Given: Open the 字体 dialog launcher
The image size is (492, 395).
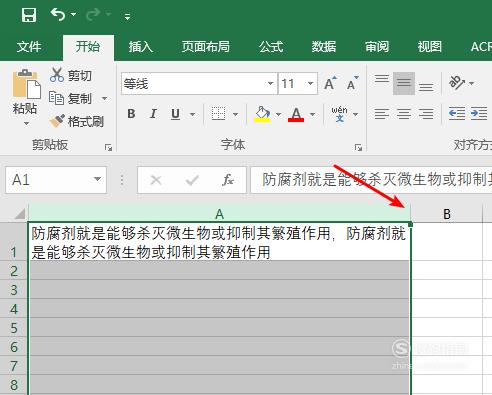Looking at the screenshot, I should [358, 147].
